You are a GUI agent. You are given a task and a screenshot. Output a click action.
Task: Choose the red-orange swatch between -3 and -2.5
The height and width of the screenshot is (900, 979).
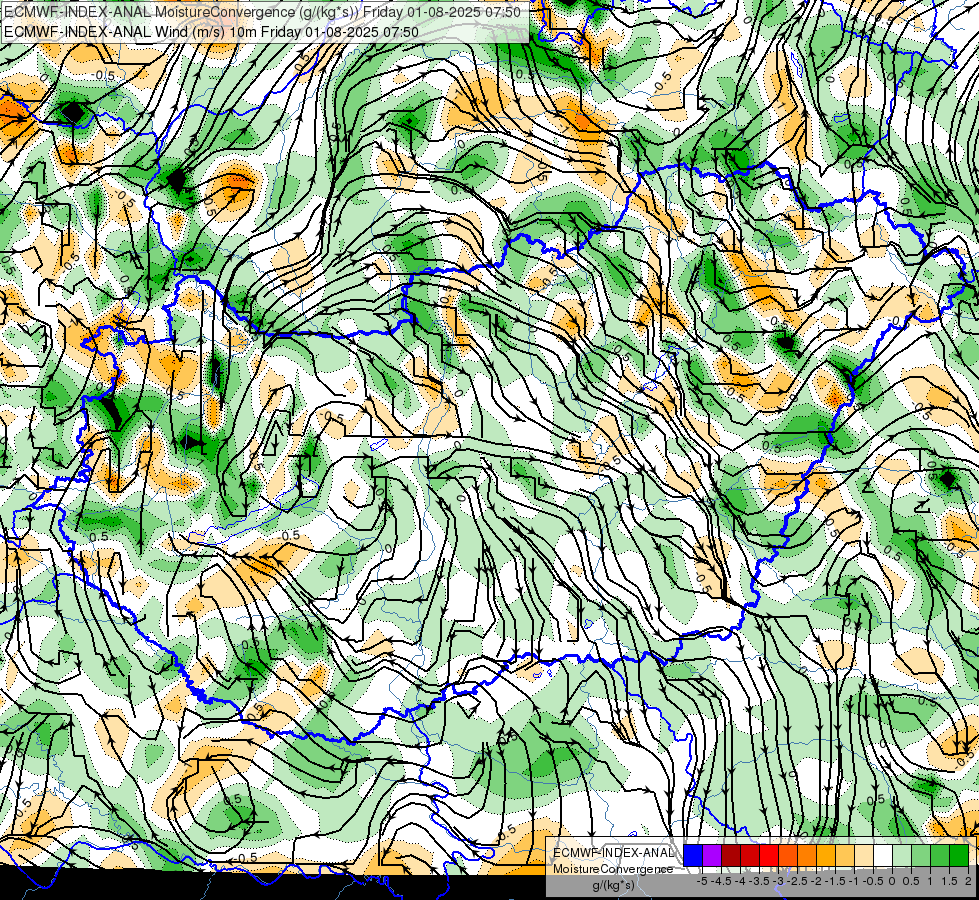point(788,855)
